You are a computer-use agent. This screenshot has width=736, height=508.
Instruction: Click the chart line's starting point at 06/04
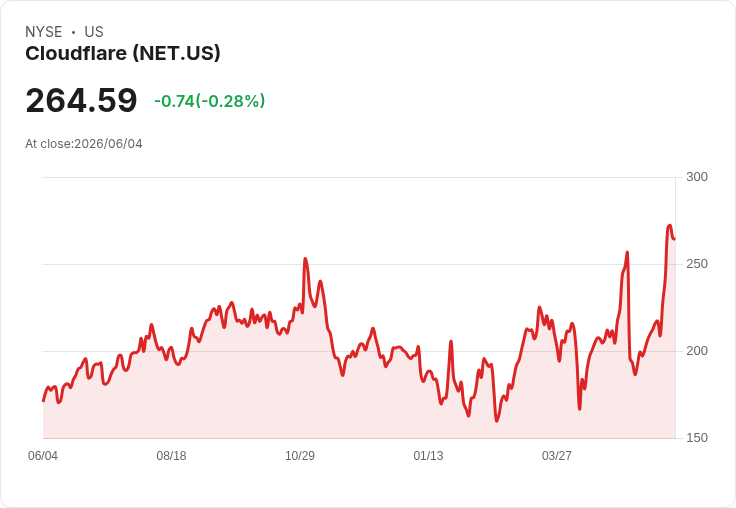point(43,401)
